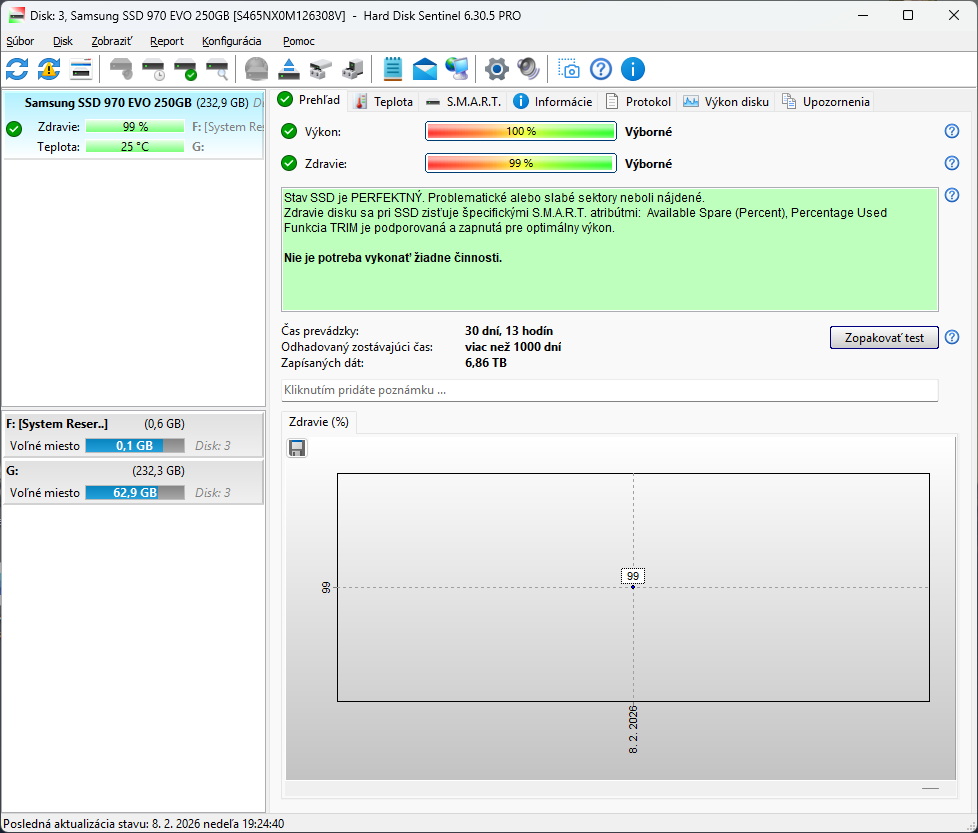The height and width of the screenshot is (833, 978).
Task: Switch to the Protokol tab
Action: tap(638, 102)
